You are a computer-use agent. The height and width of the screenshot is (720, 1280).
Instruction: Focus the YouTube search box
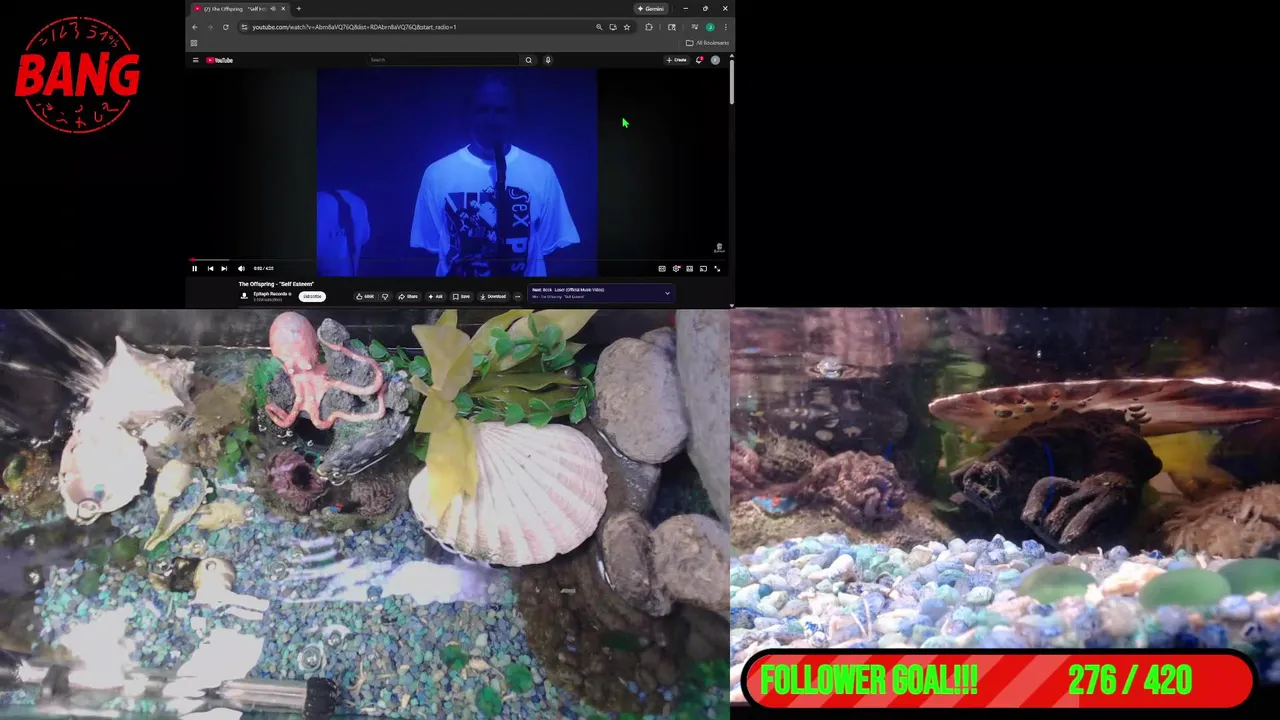[444, 60]
